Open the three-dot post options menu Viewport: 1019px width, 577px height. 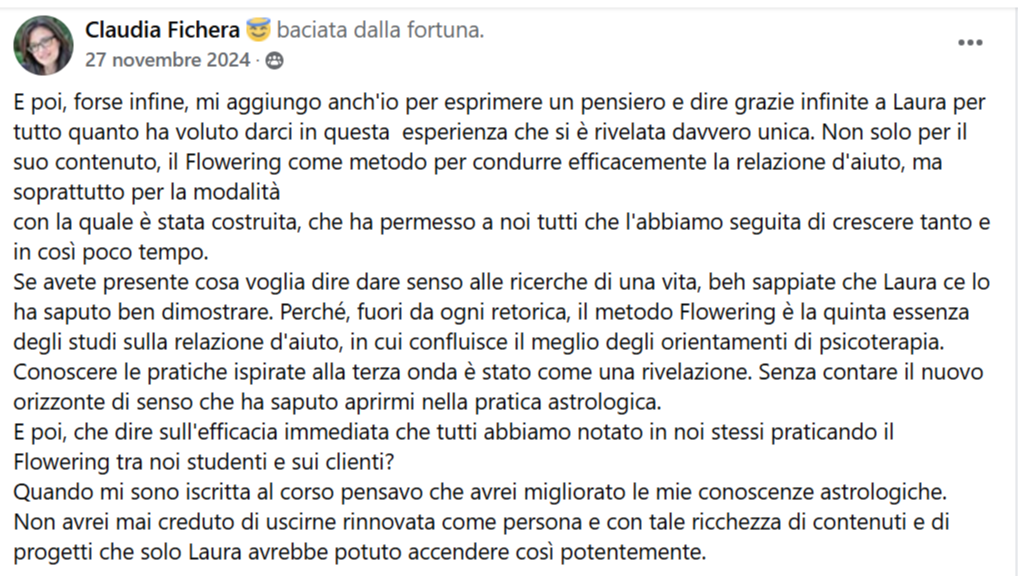click(x=970, y=43)
